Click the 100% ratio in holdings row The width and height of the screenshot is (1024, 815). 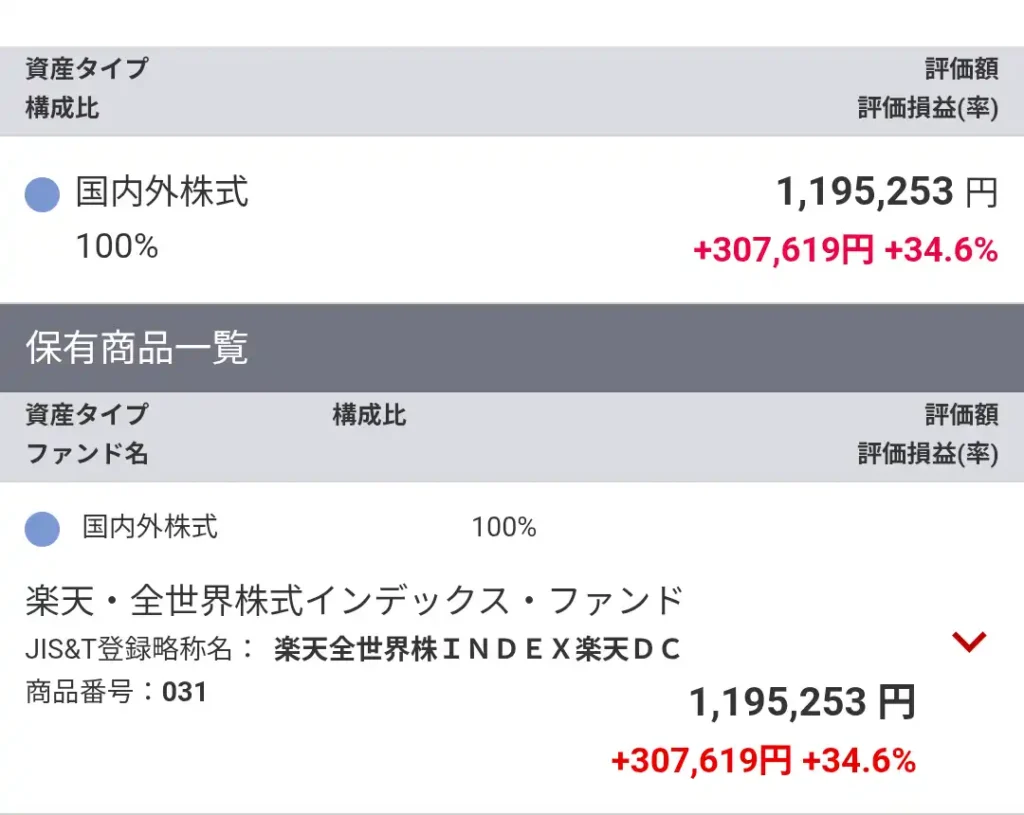pos(504,527)
